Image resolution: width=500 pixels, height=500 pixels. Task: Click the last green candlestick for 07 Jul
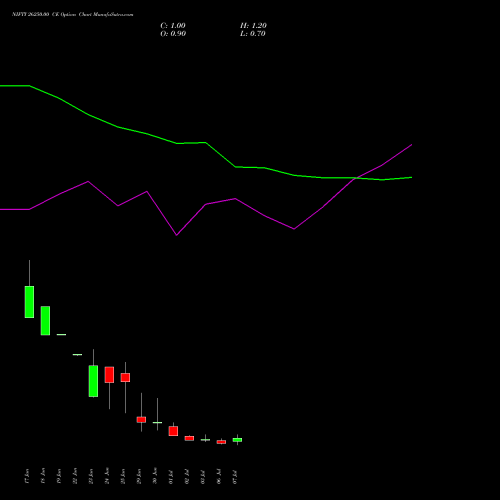237,440
